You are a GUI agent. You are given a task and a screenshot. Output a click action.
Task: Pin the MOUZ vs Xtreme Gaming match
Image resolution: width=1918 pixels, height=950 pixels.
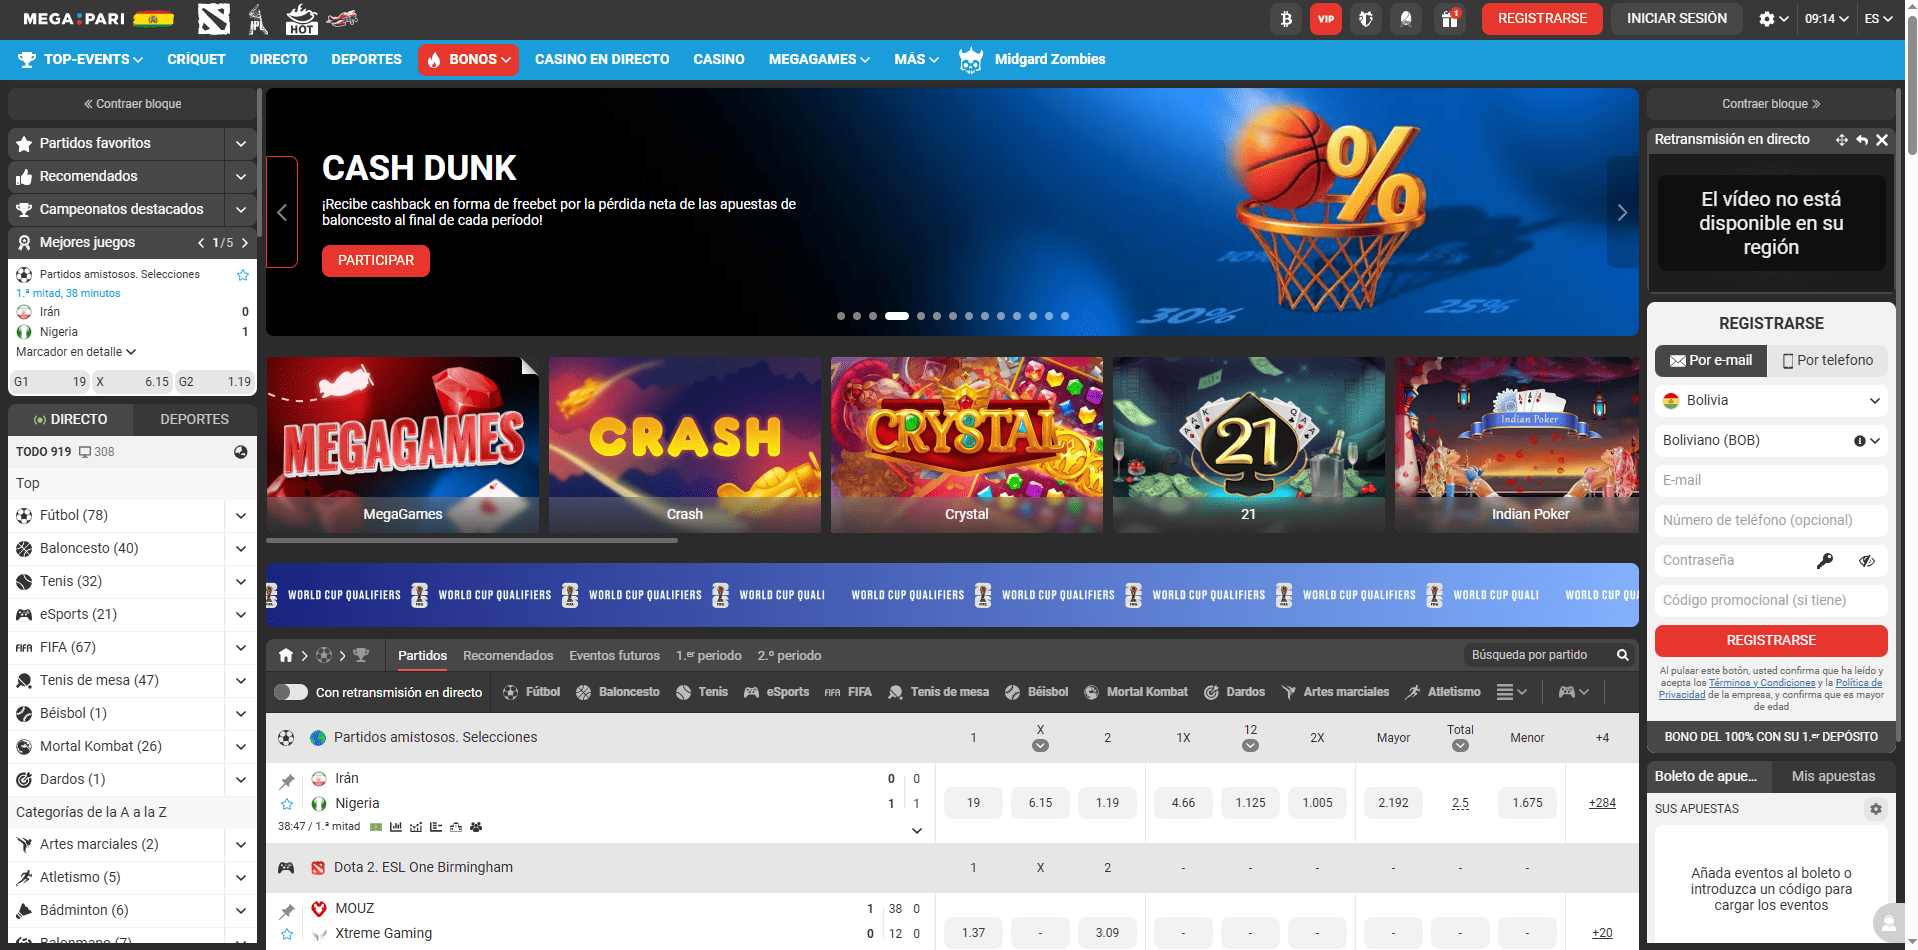[x=287, y=911]
